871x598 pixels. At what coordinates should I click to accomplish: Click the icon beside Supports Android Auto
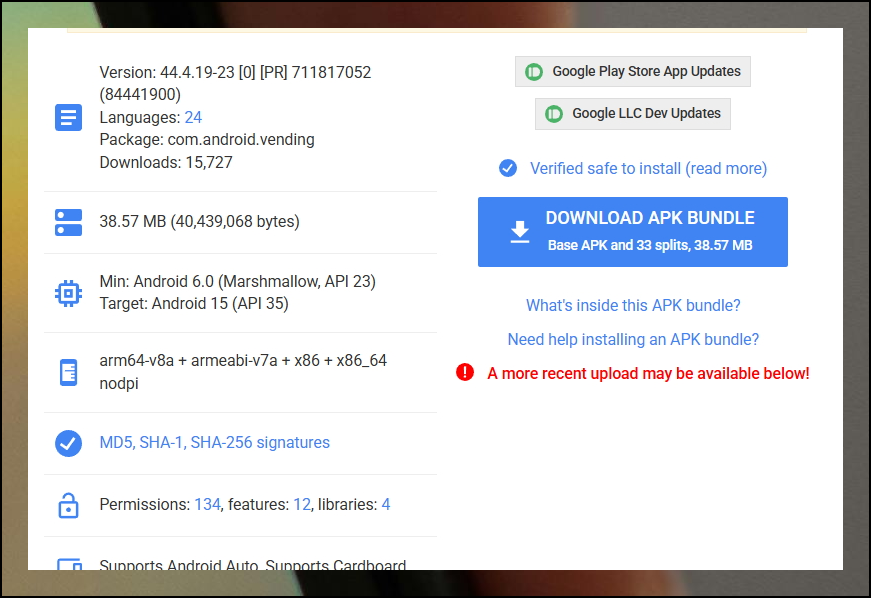click(x=69, y=564)
